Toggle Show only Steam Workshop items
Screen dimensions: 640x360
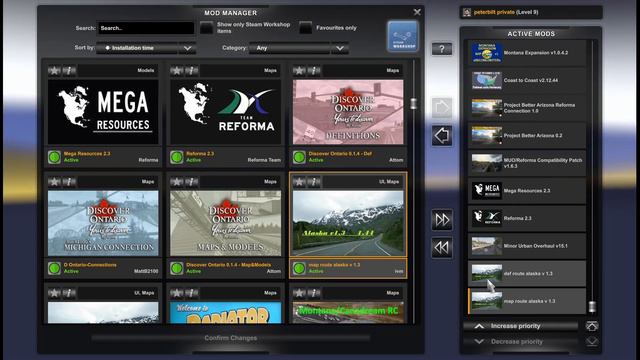point(207,28)
